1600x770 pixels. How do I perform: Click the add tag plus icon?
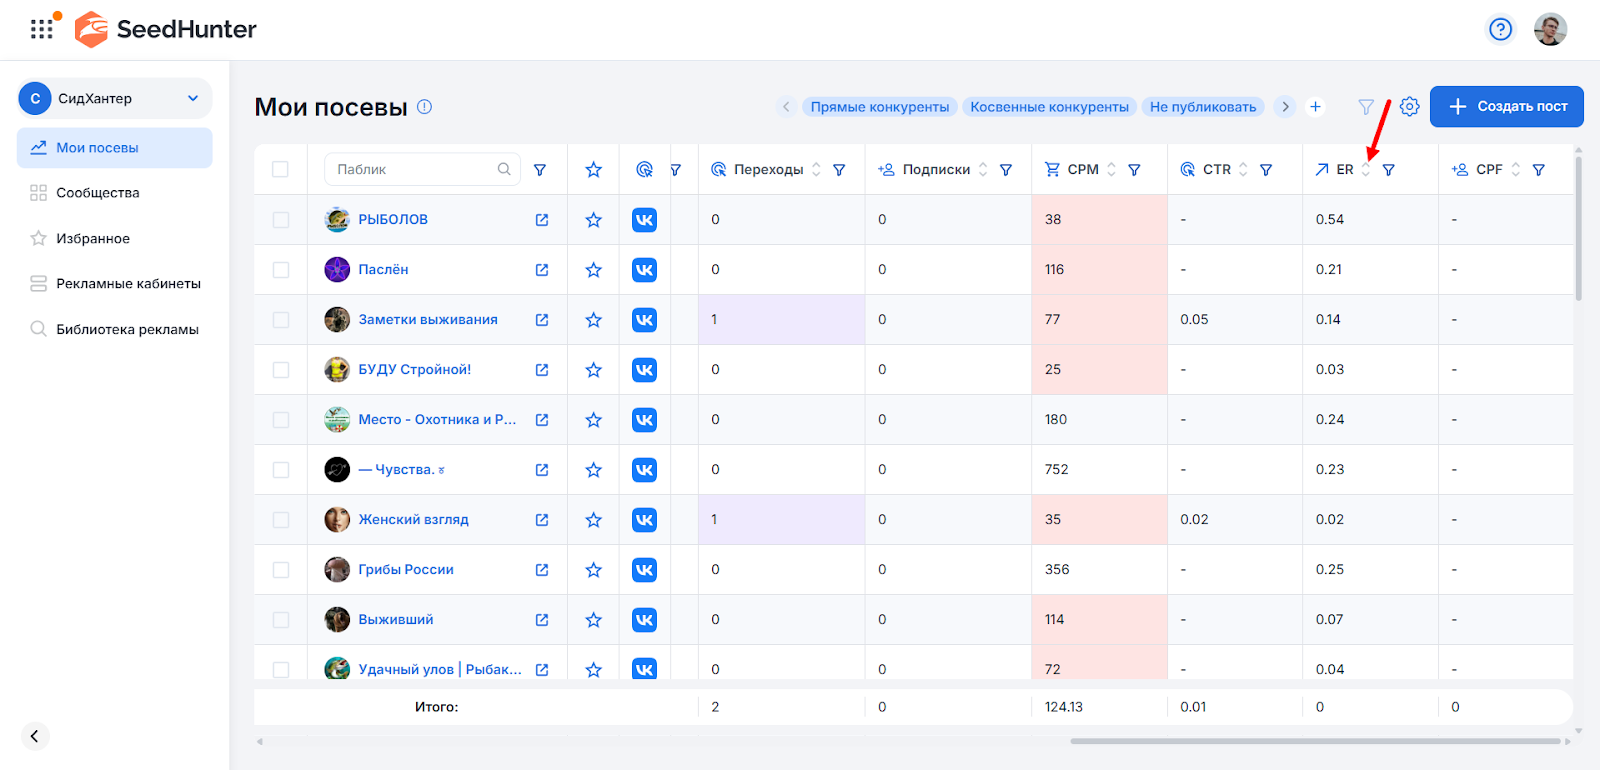click(1315, 107)
